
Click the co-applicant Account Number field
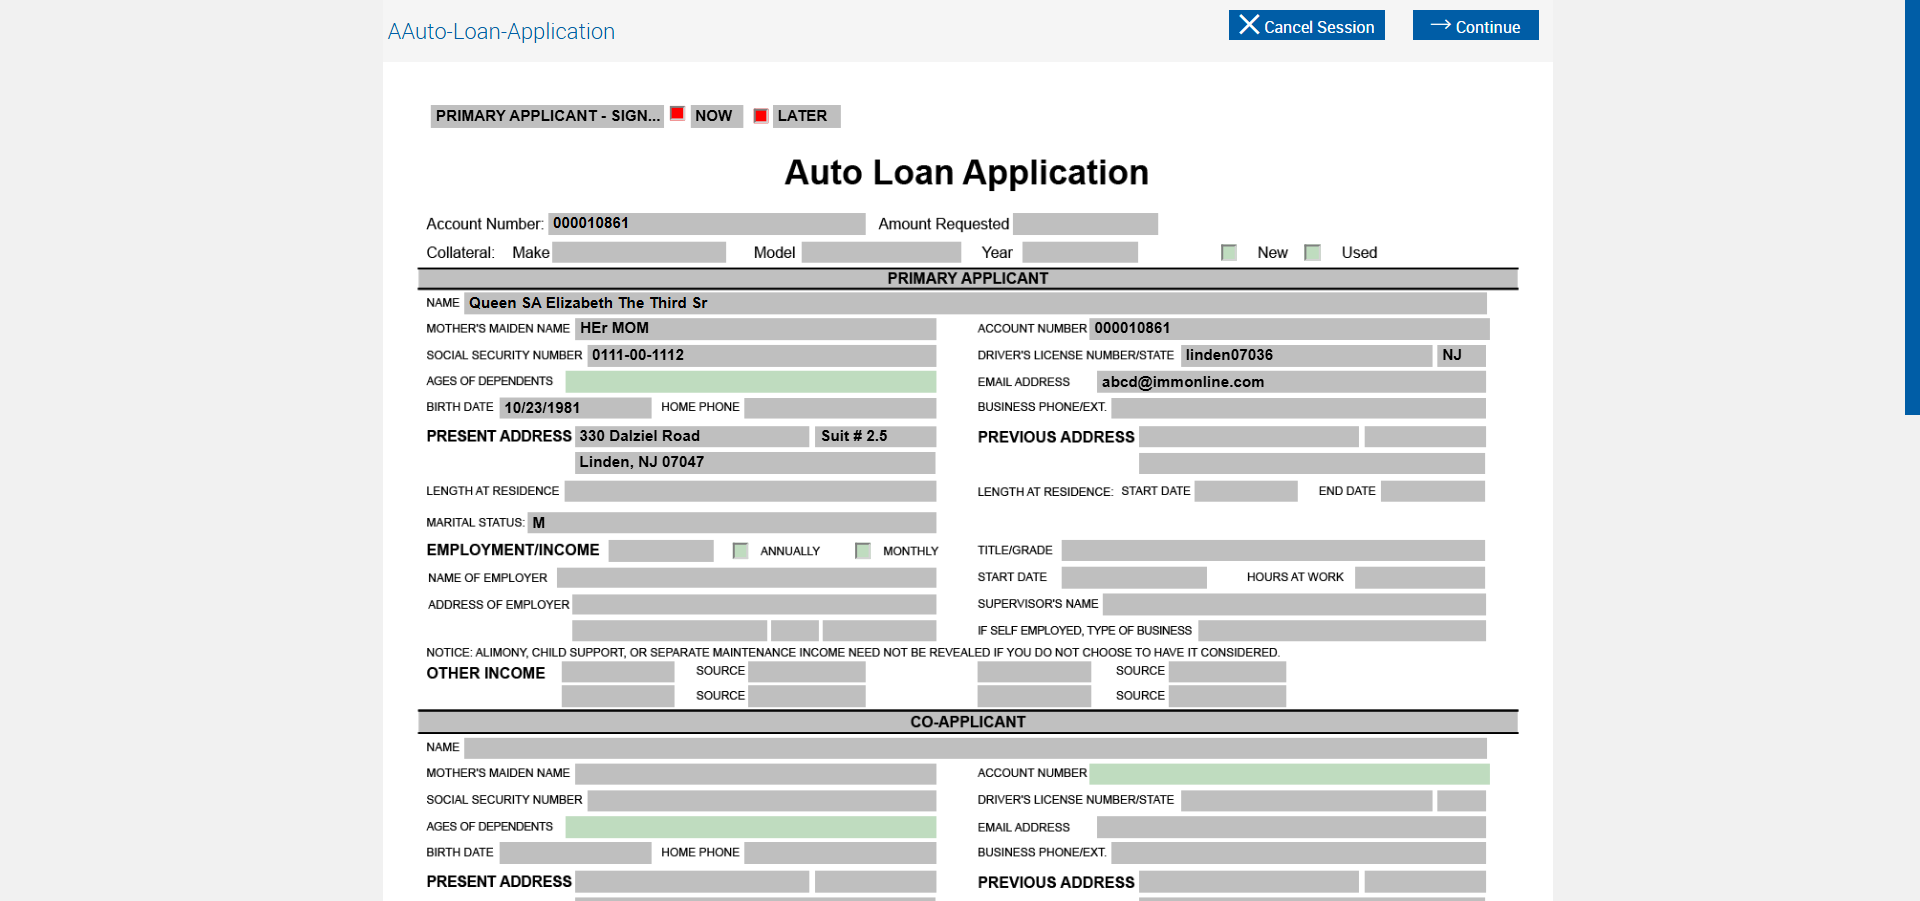point(1289,774)
